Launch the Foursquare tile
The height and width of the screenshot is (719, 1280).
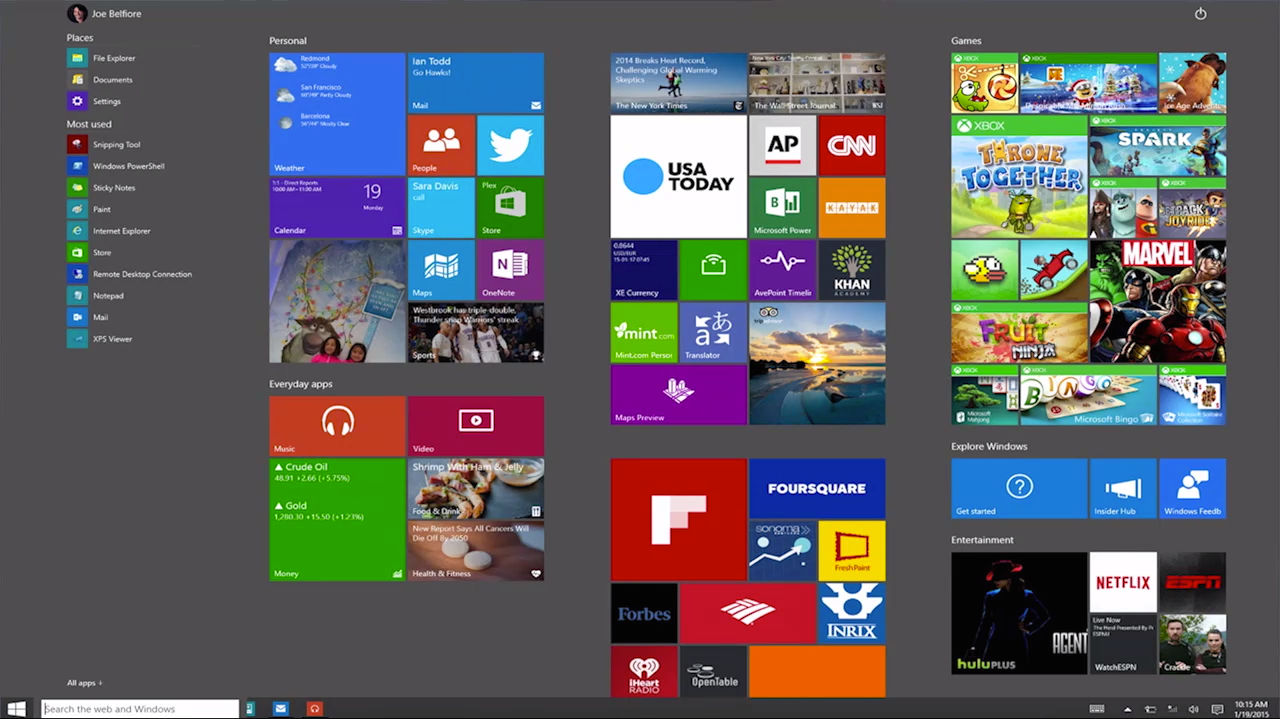click(x=816, y=488)
